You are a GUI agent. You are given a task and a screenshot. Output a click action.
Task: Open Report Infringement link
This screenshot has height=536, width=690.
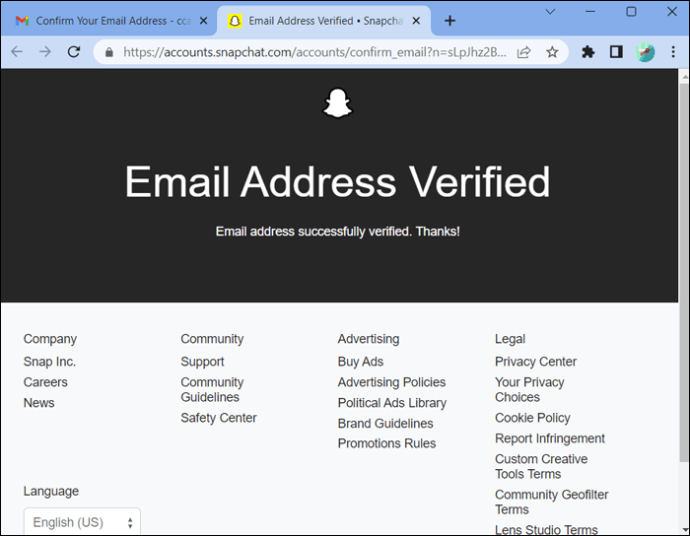(x=550, y=438)
